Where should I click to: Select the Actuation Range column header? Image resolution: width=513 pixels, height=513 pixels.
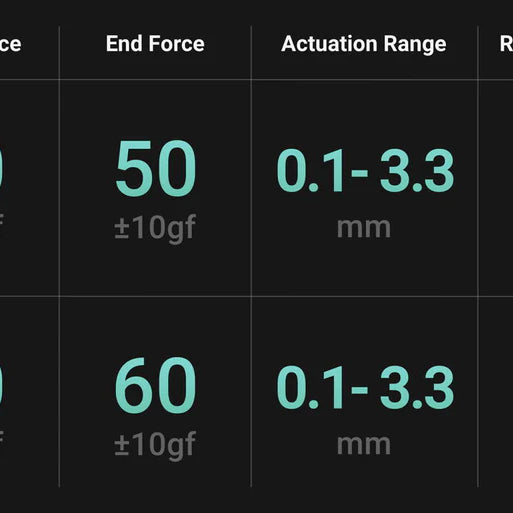pos(364,44)
